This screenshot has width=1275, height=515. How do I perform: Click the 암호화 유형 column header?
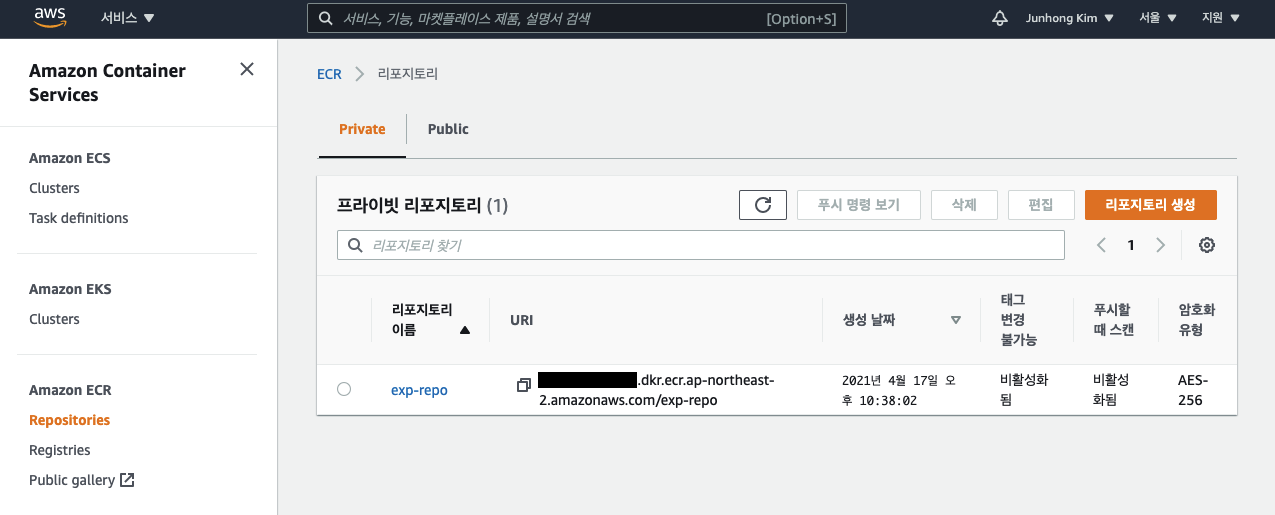click(1196, 320)
